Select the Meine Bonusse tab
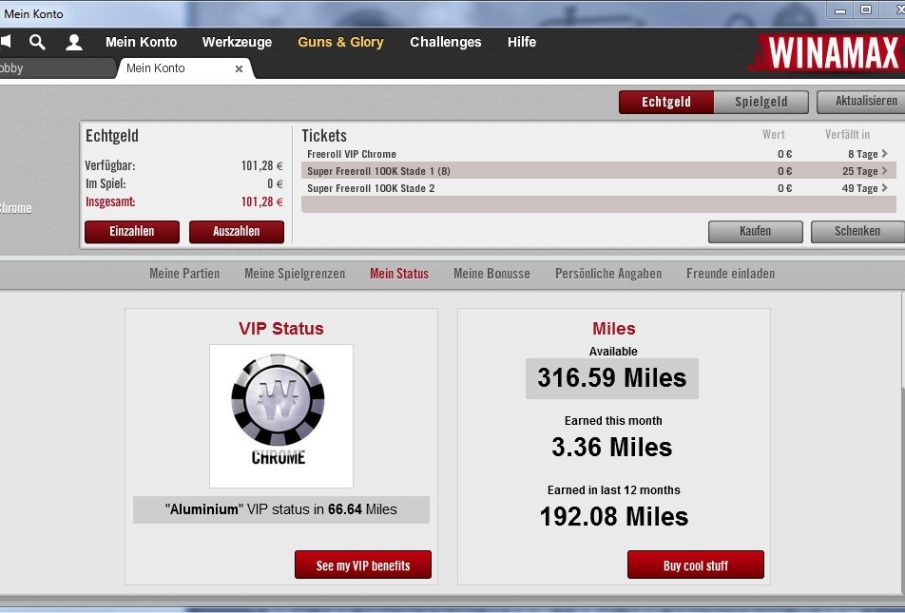Viewport: 905px width, 613px height. coord(491,273)
